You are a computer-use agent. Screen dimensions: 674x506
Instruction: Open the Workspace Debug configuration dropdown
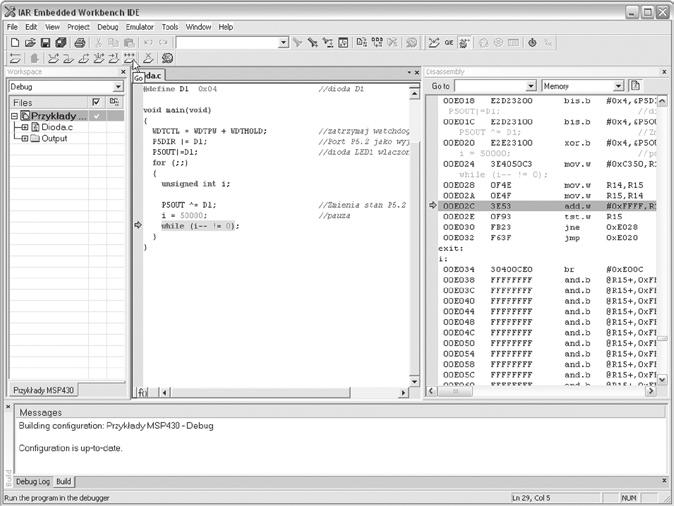(x=118, y=87)
